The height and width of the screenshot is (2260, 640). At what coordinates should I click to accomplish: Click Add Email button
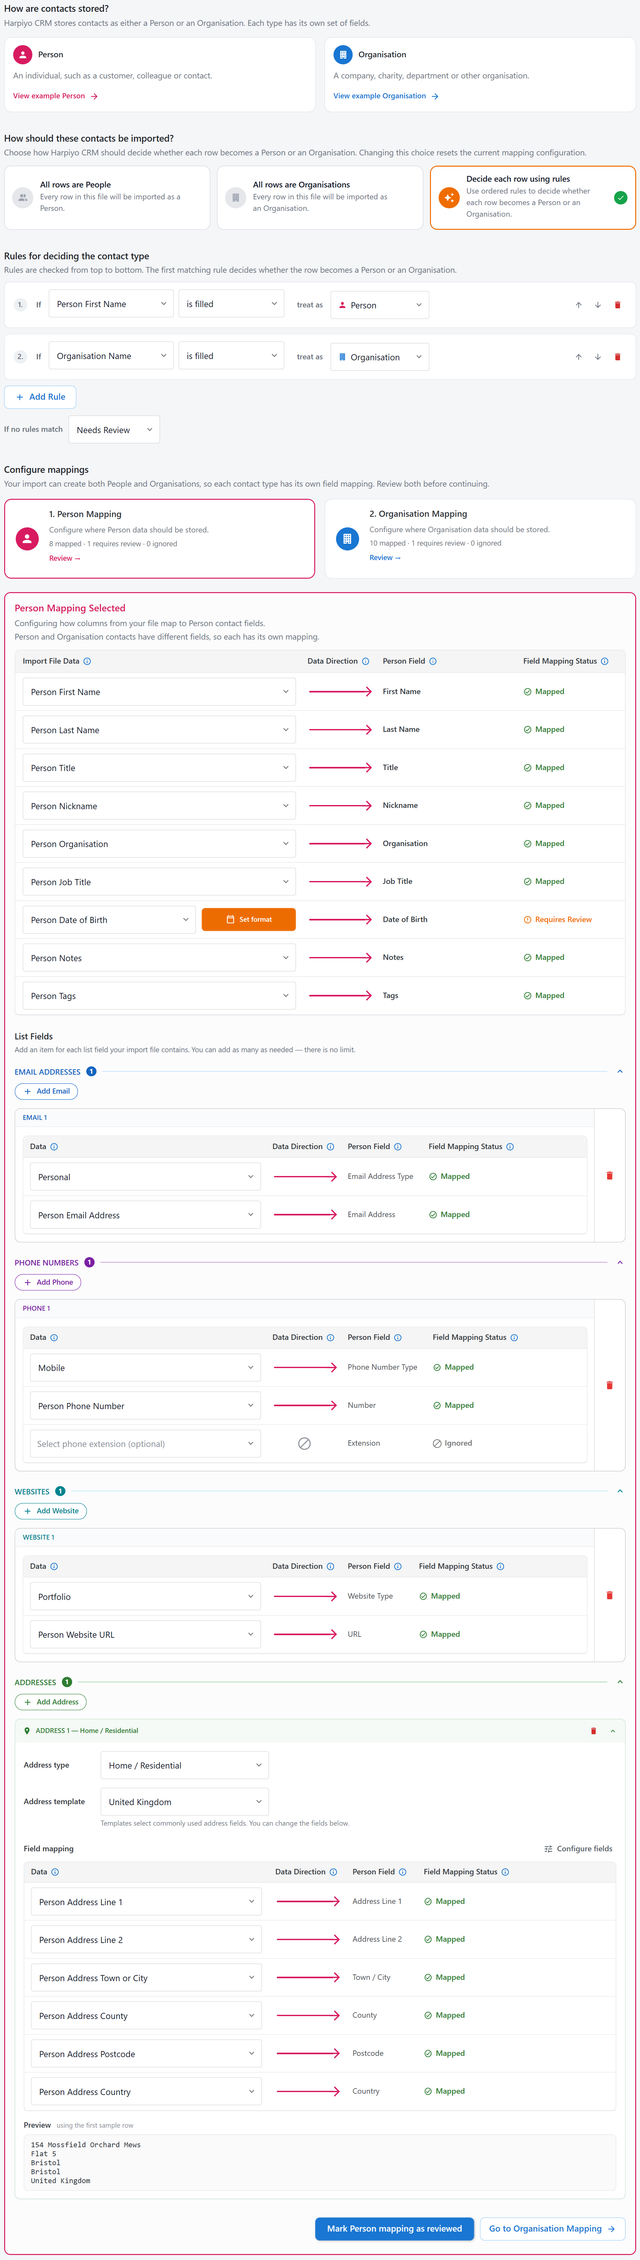46,1092
